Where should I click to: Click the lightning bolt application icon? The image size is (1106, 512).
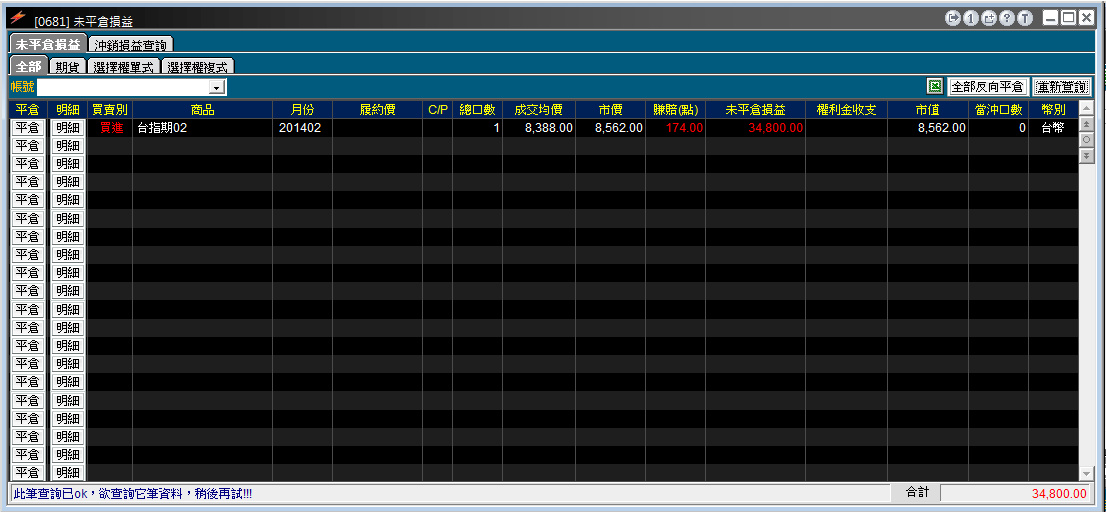[x=18, y=17]
